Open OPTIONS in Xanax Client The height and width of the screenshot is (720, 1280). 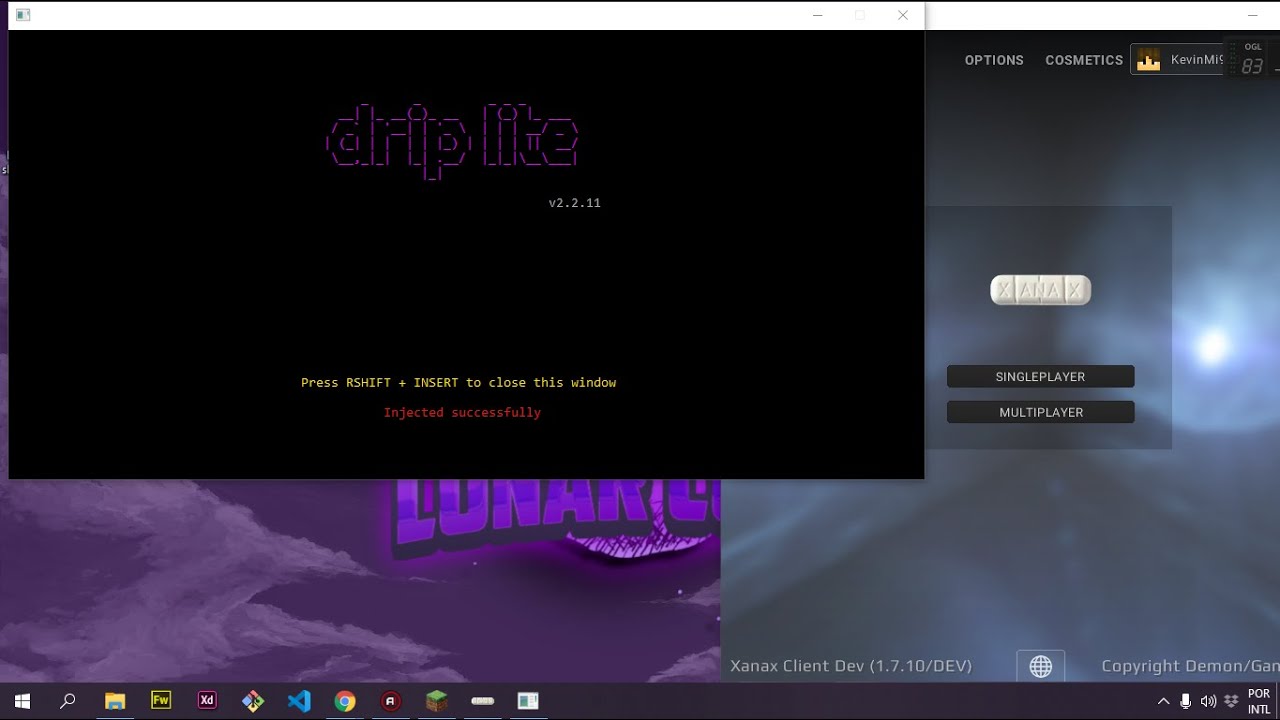coord(994,60)
